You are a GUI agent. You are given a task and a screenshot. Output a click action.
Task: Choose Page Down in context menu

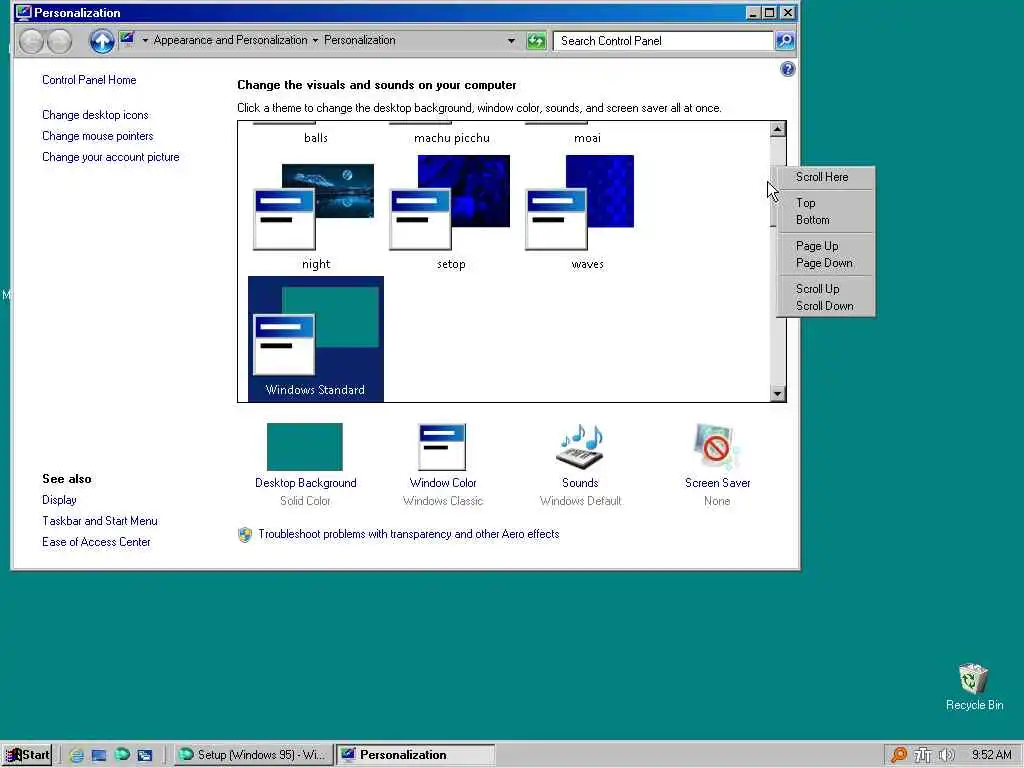[x=824, y=263]
